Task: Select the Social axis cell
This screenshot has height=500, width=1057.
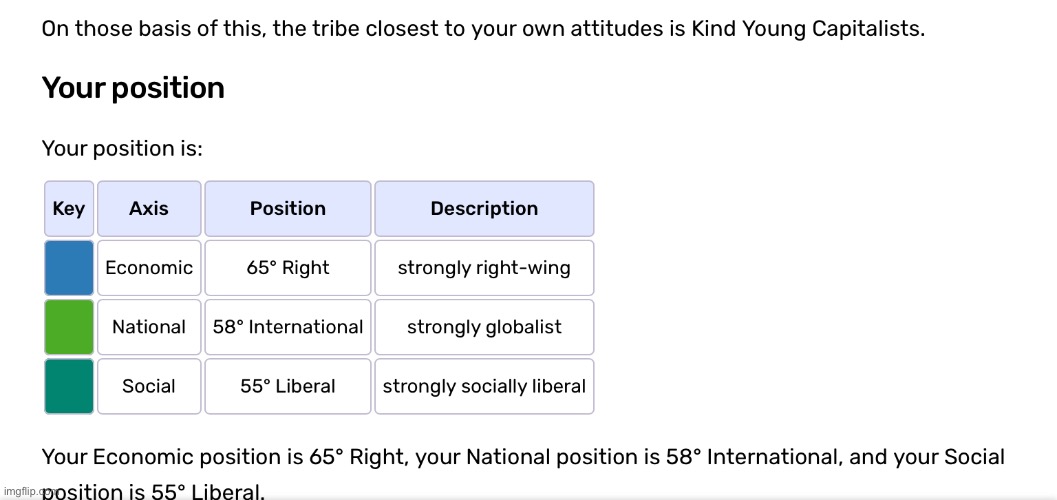Action: pos(149,386)
